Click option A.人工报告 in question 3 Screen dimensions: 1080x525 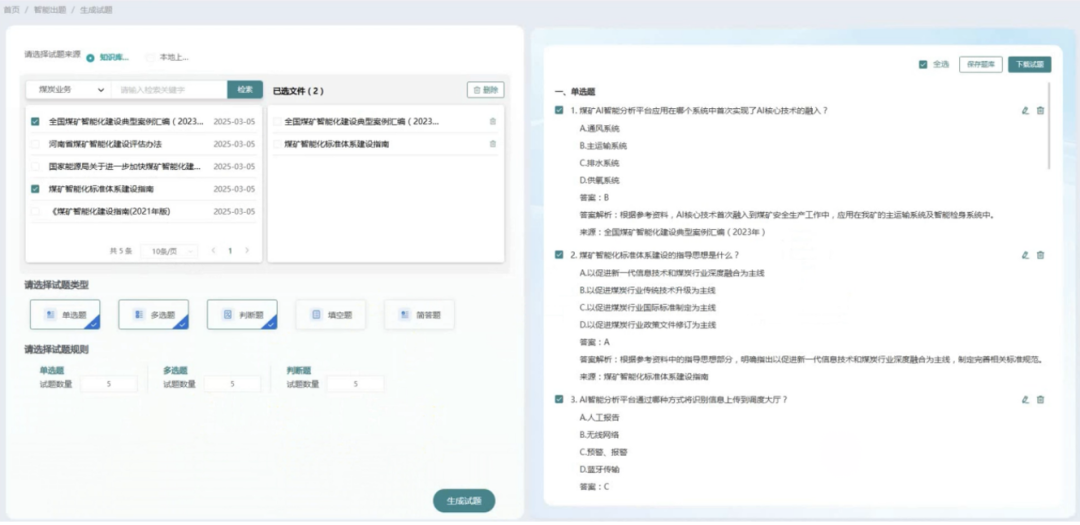(x=600, y=418)
